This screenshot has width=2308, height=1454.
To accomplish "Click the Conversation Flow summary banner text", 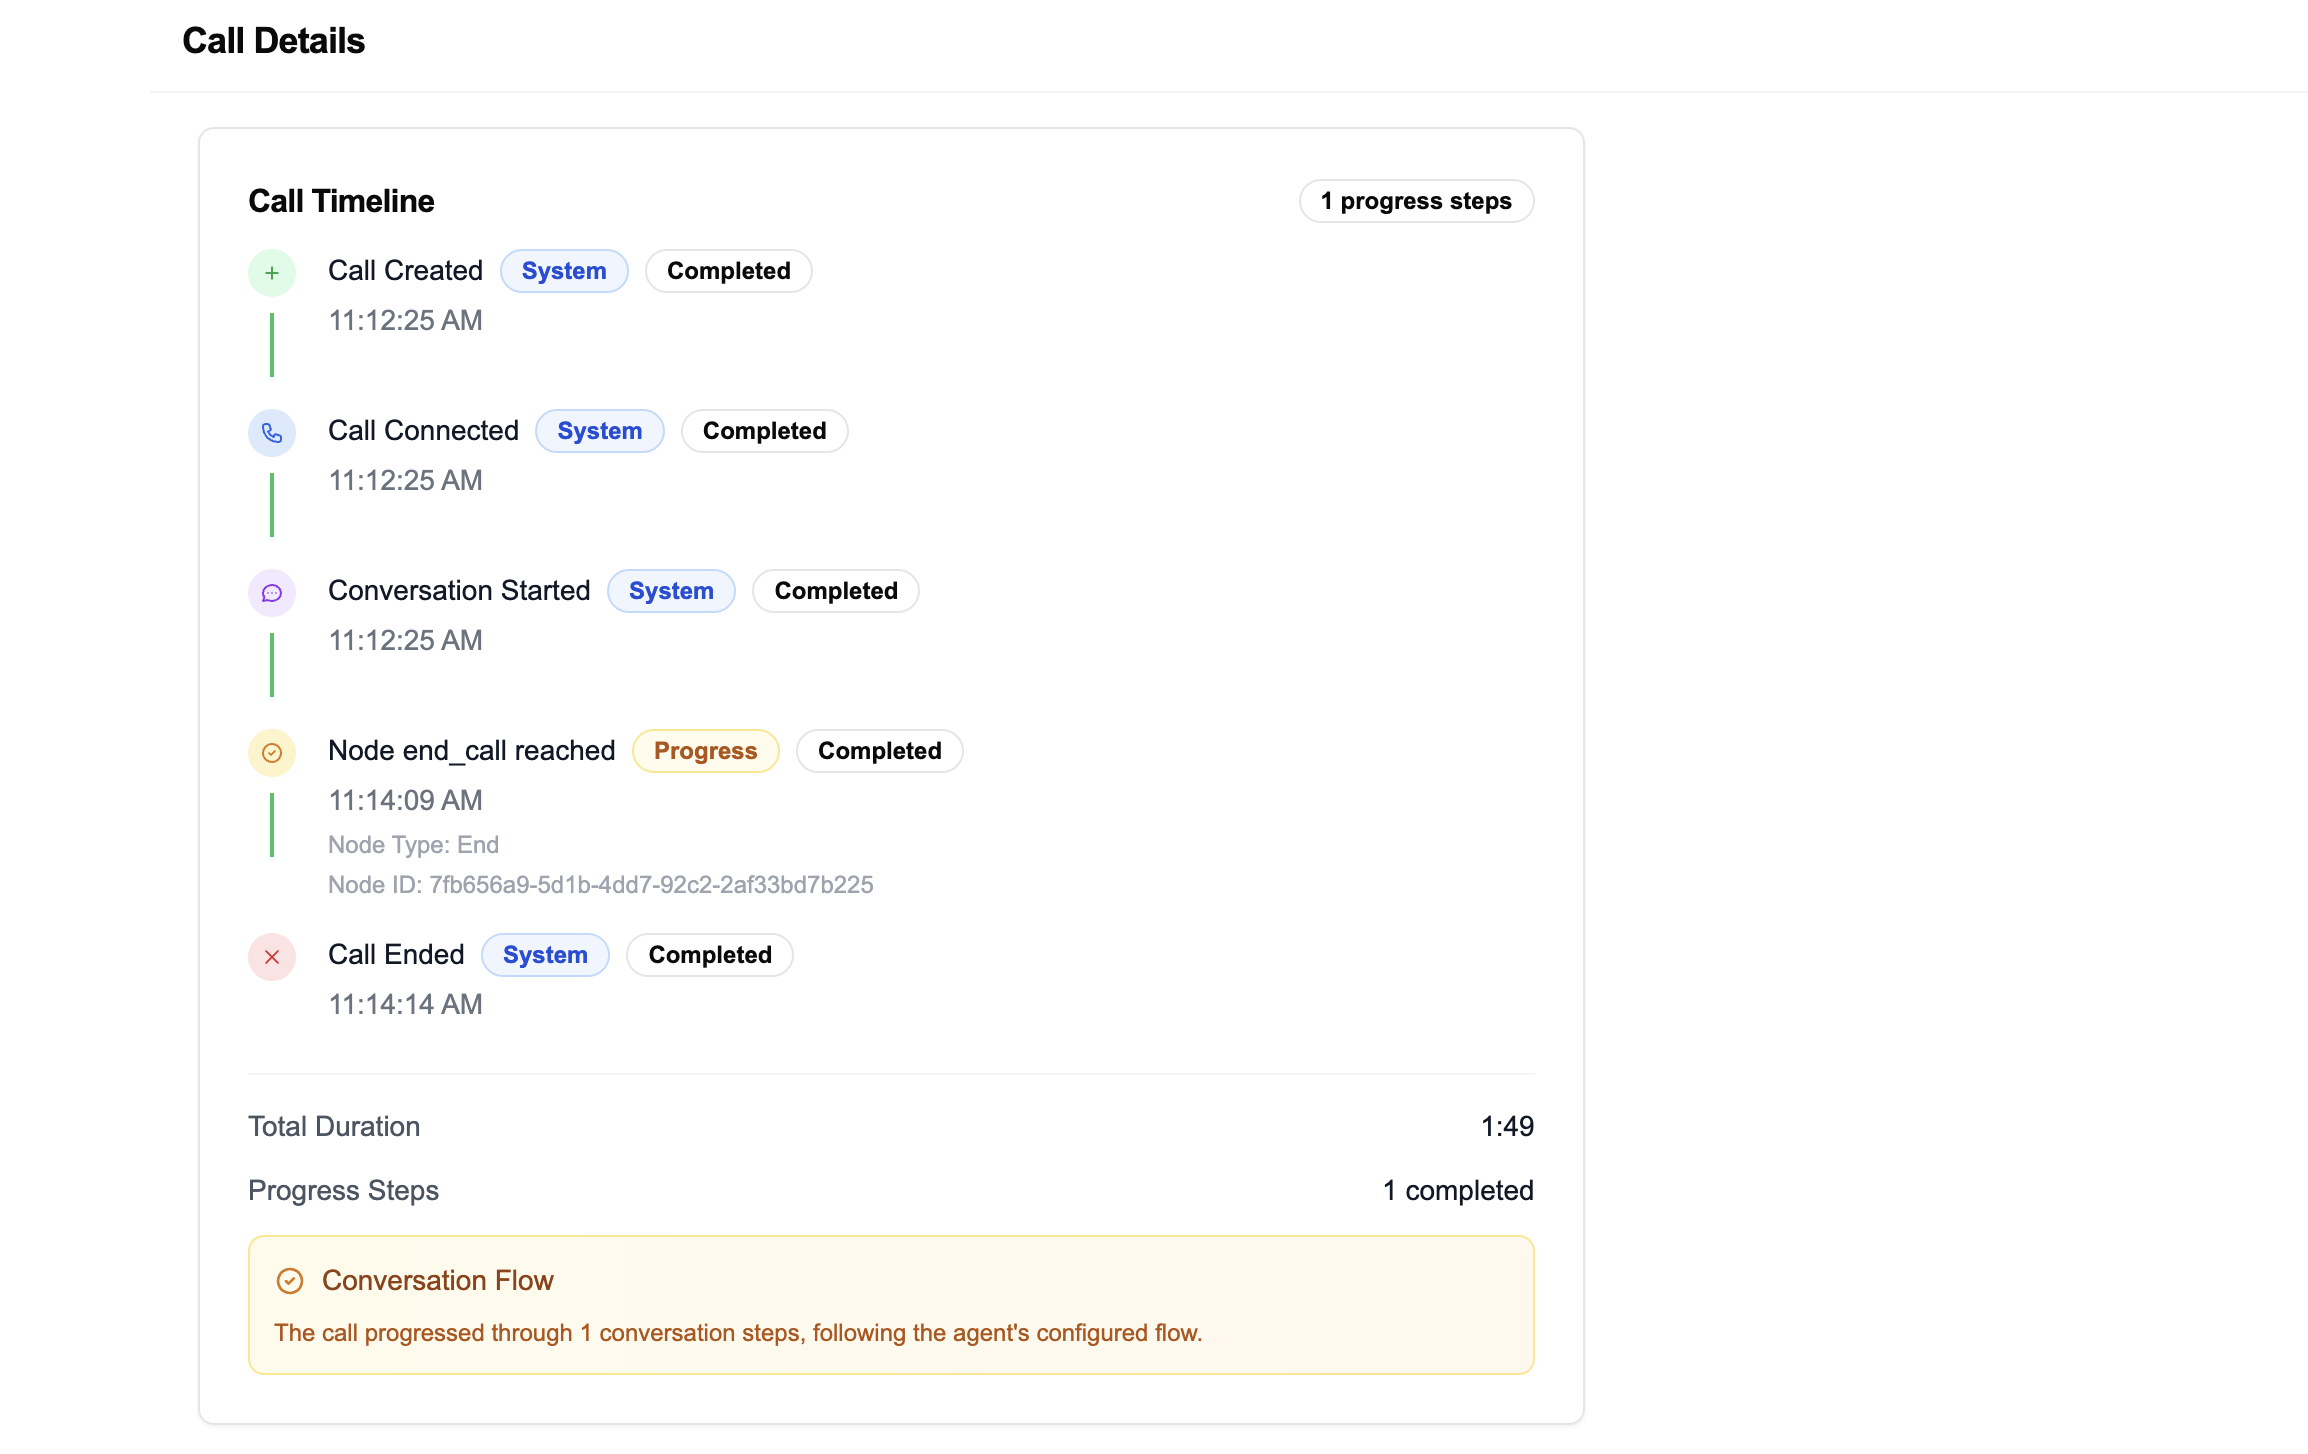I will [738, 1333].
